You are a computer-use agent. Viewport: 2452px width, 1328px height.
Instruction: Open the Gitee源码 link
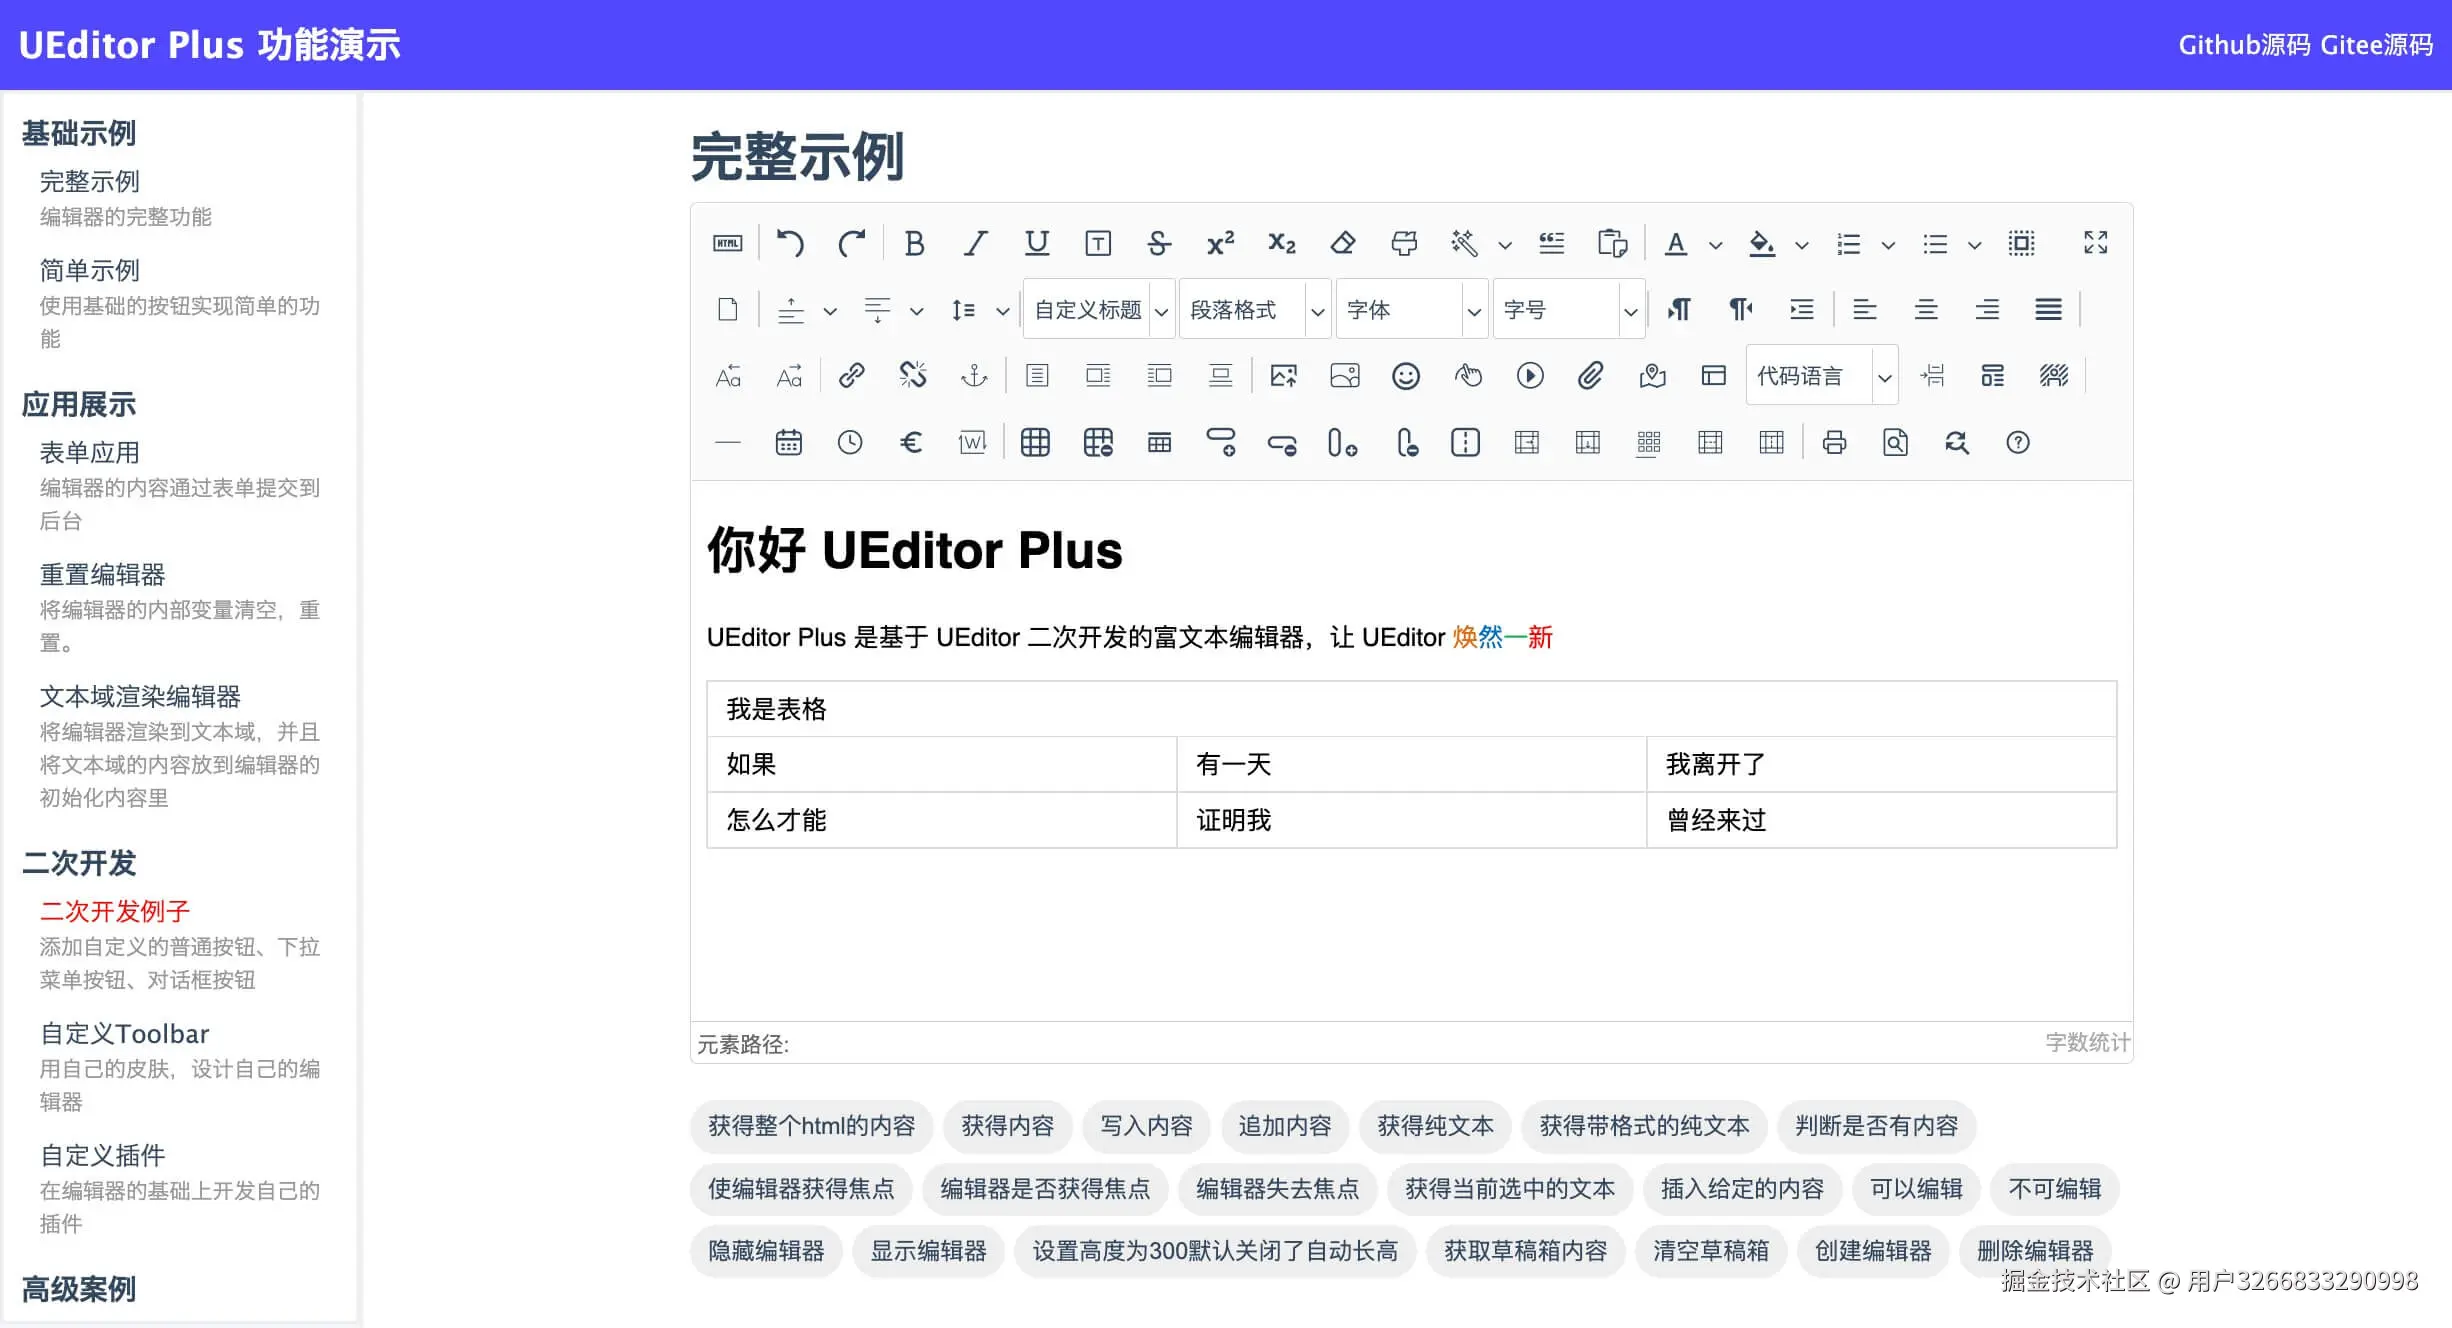(x=2376, y=45)
